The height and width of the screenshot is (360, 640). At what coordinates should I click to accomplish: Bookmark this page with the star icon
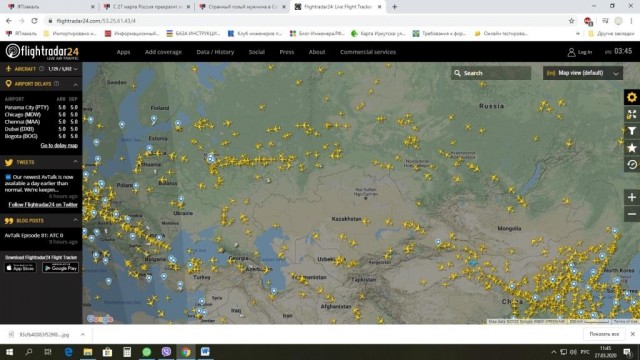[571, 21]
